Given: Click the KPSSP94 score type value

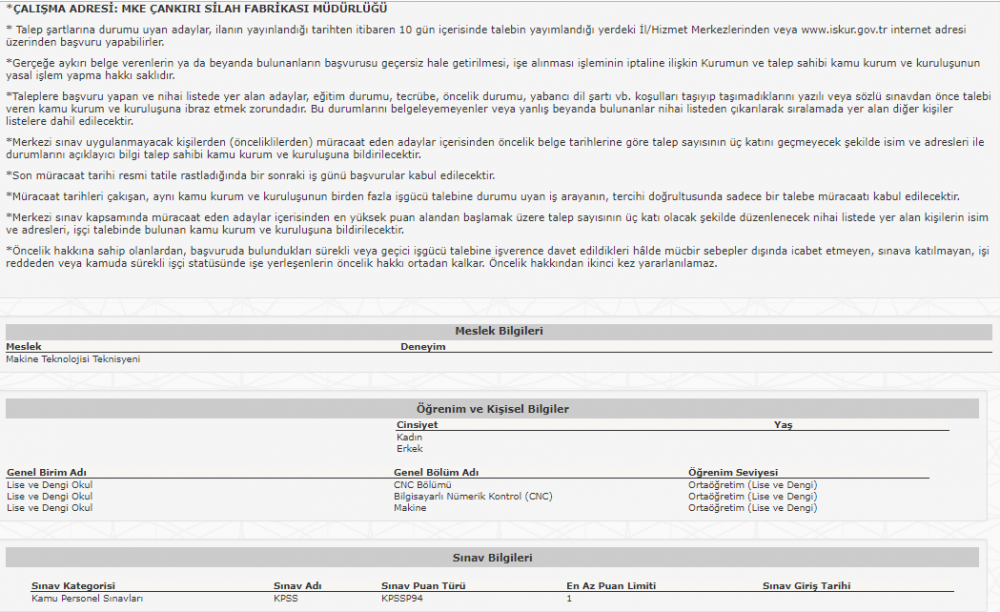Looking at the screenshot, I should (x=403, y=598).
